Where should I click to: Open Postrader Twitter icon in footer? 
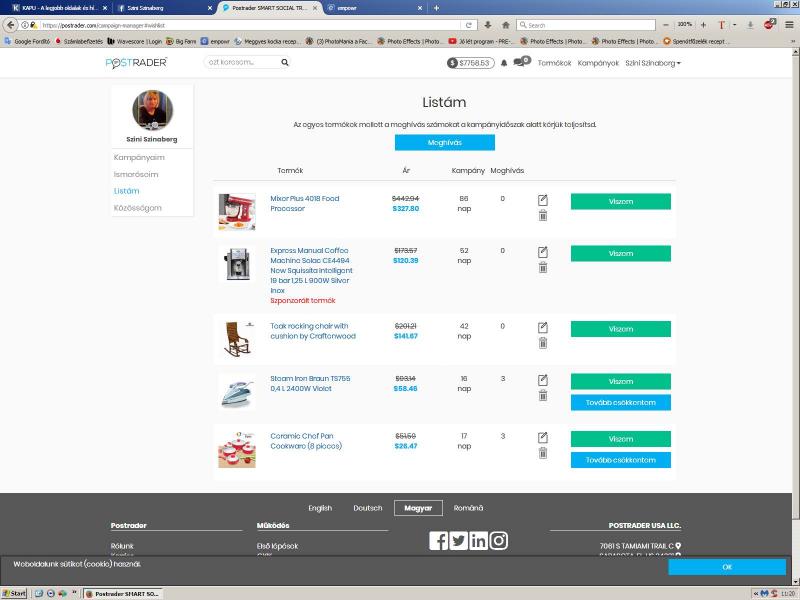tap(458, 540)
